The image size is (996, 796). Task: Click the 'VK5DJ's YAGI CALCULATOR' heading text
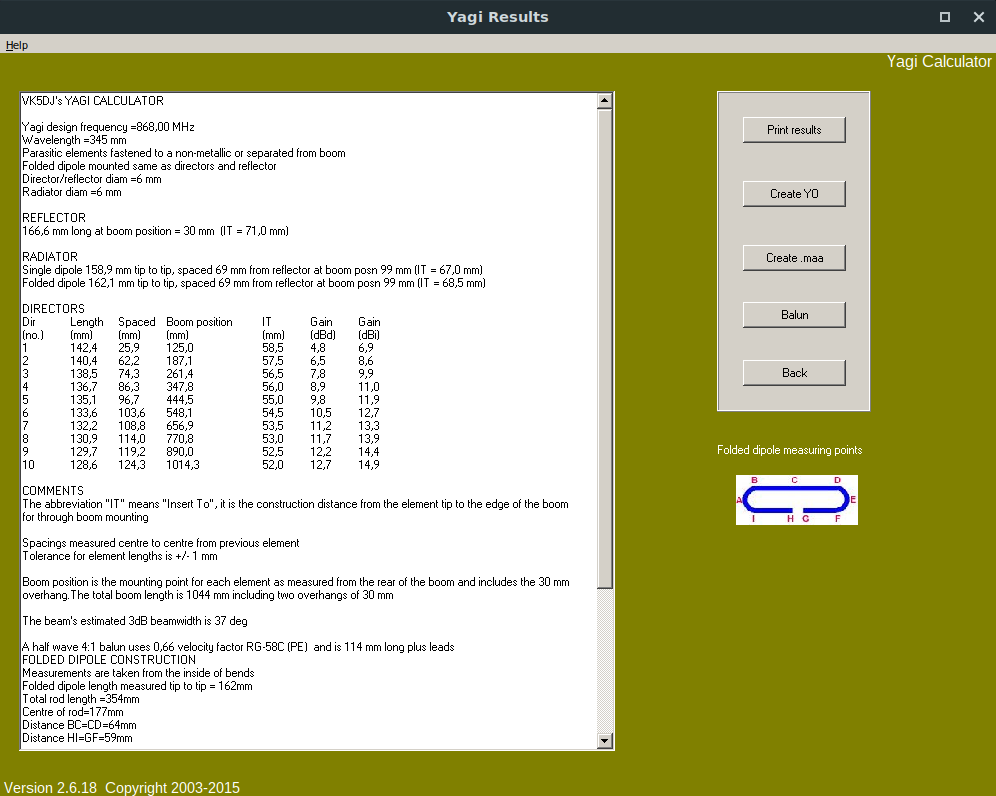pyautogui.click(x=93, y=101)
